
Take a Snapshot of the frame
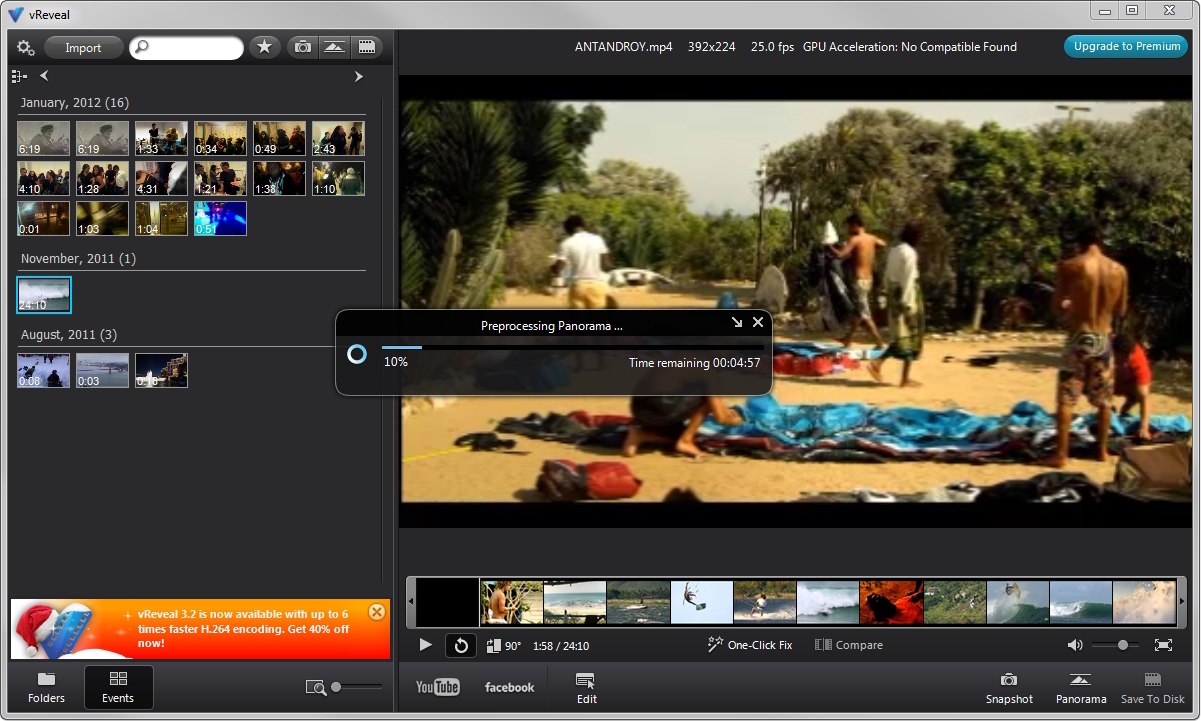click(x=1009, y=688)
